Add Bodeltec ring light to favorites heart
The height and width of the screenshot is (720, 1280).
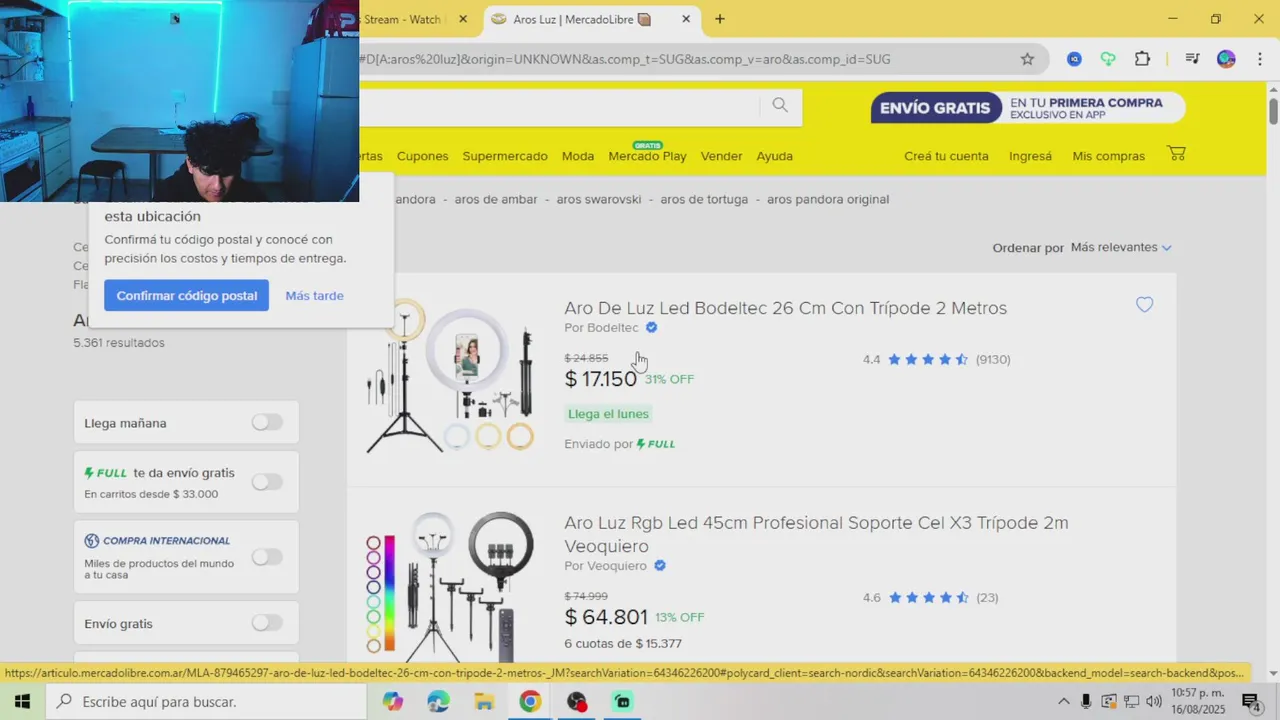(x=1144, y=305)
